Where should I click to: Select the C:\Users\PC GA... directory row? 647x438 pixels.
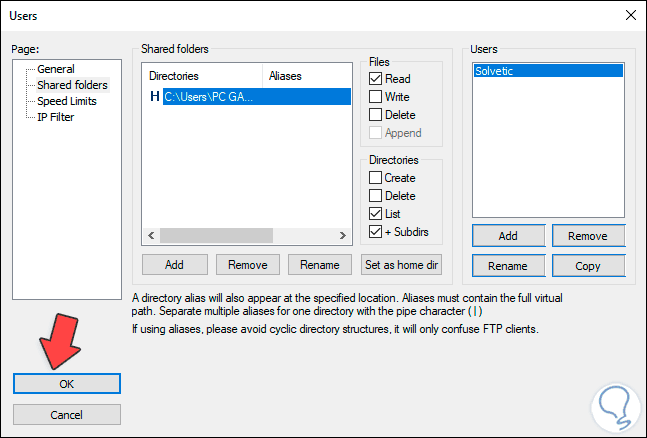[257, 97]
